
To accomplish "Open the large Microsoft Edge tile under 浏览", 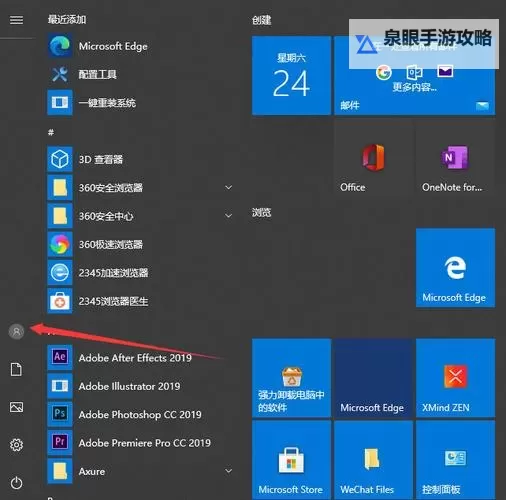I will coord(455,268).
